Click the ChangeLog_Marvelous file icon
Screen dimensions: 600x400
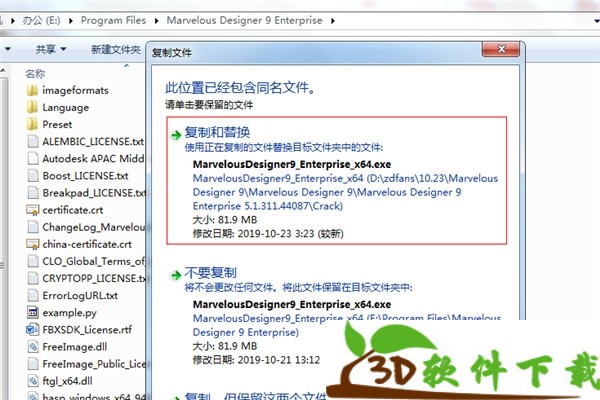[33, 227]
